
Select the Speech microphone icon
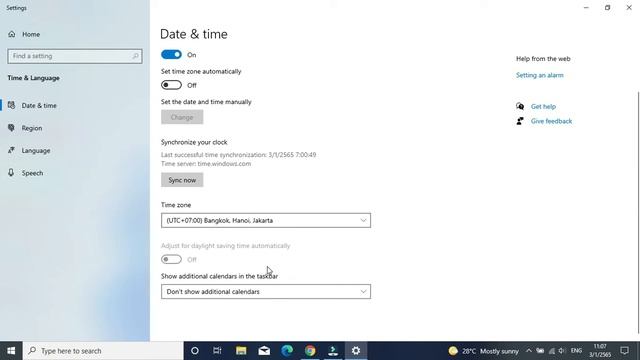(11, 173)
